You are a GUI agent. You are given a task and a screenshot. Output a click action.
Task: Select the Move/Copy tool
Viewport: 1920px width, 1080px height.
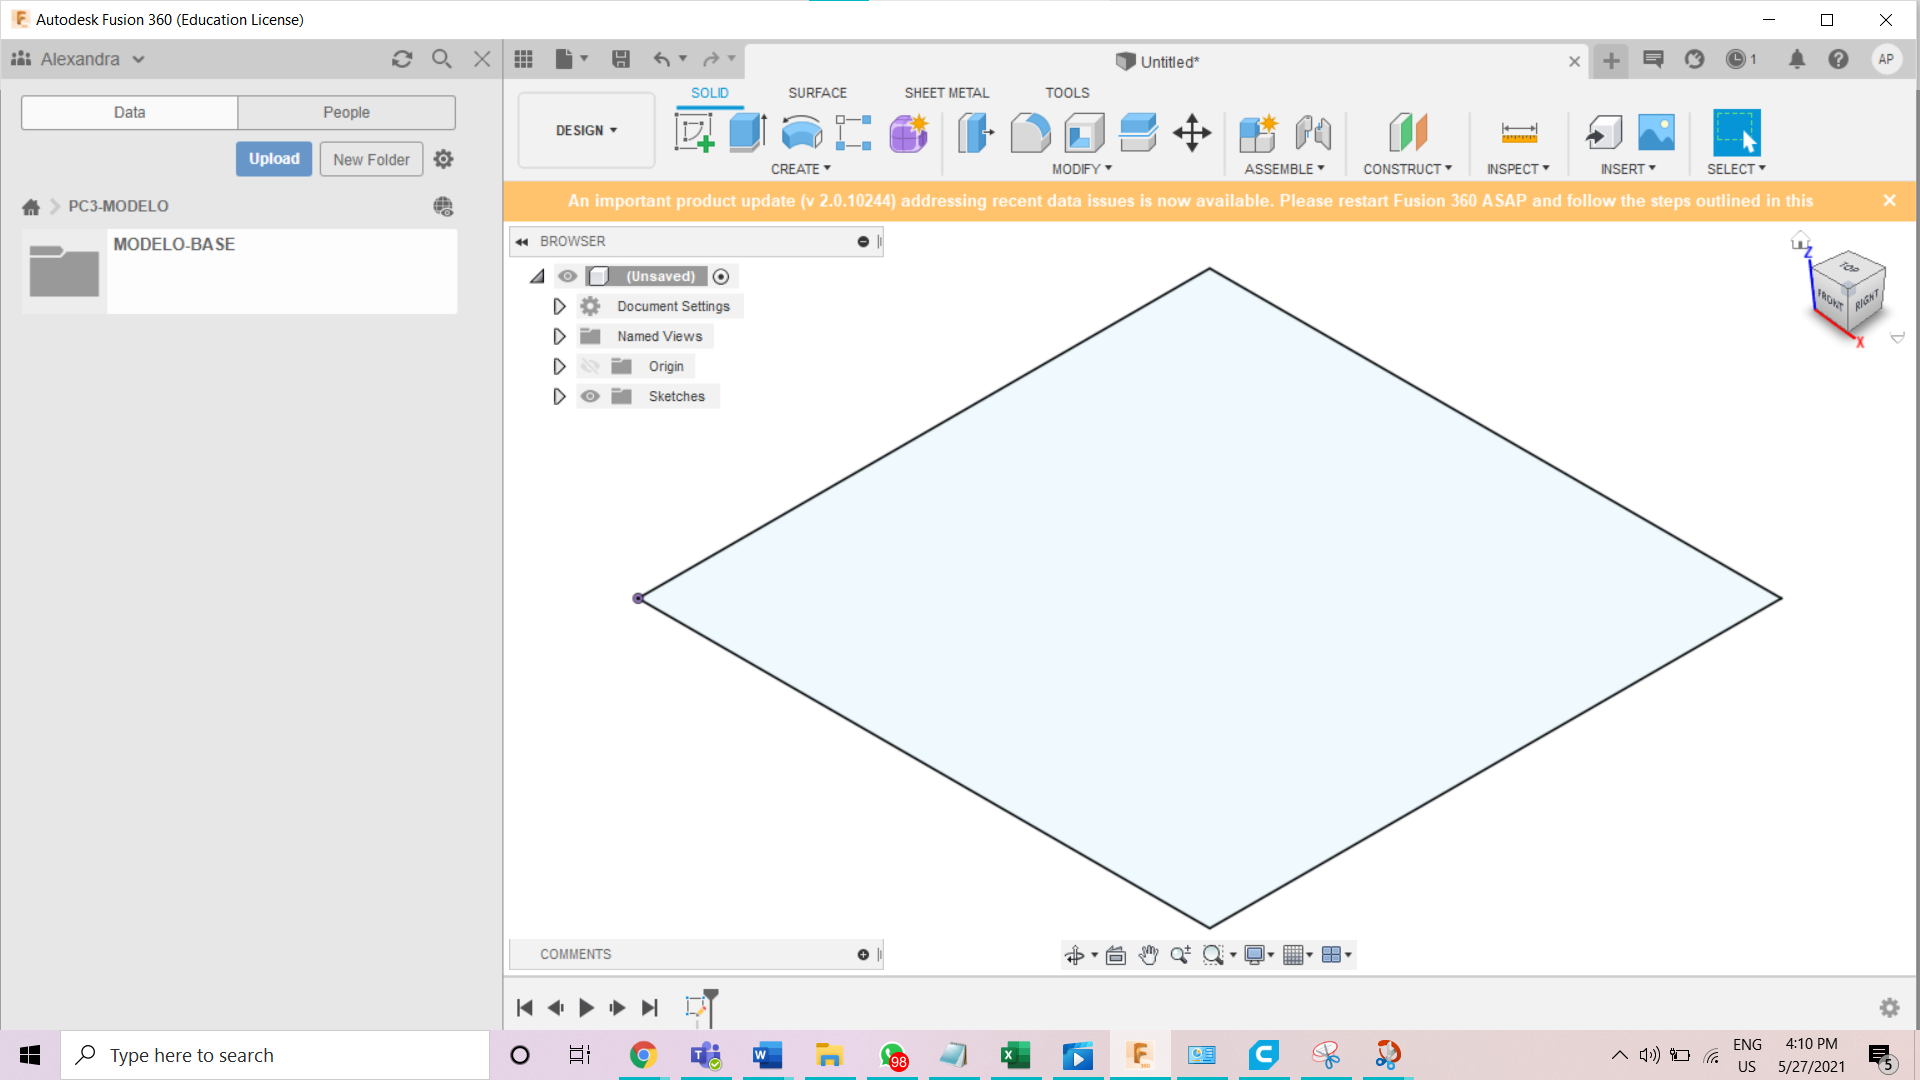pos(1192,132)
